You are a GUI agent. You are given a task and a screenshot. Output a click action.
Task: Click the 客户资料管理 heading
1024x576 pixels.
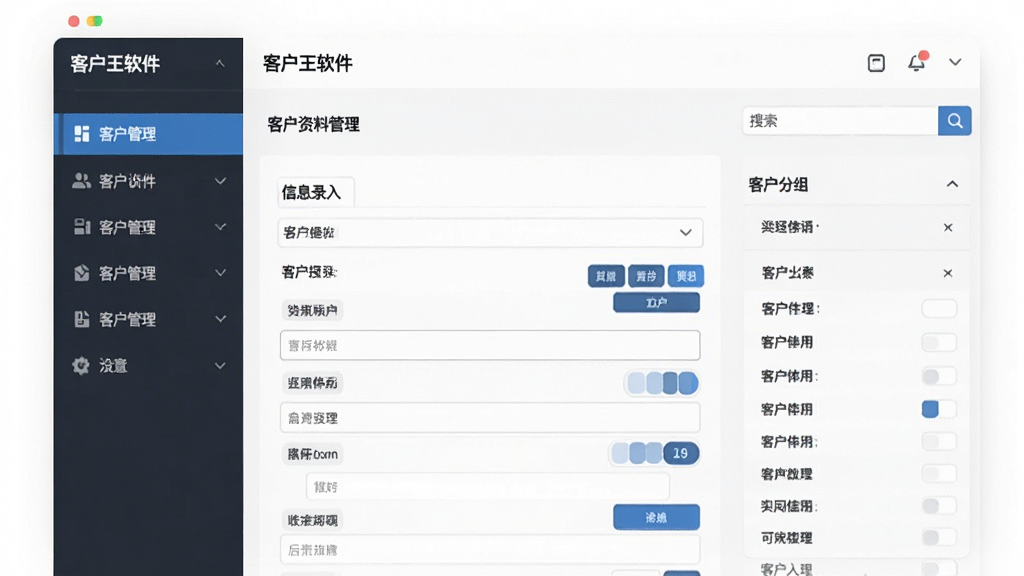coord(313,124)
